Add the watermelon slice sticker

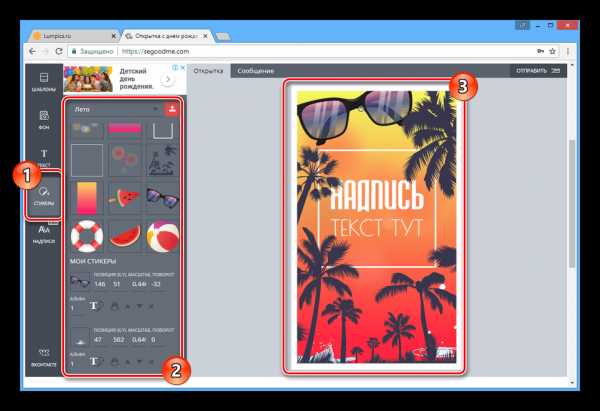click(125, 236)
